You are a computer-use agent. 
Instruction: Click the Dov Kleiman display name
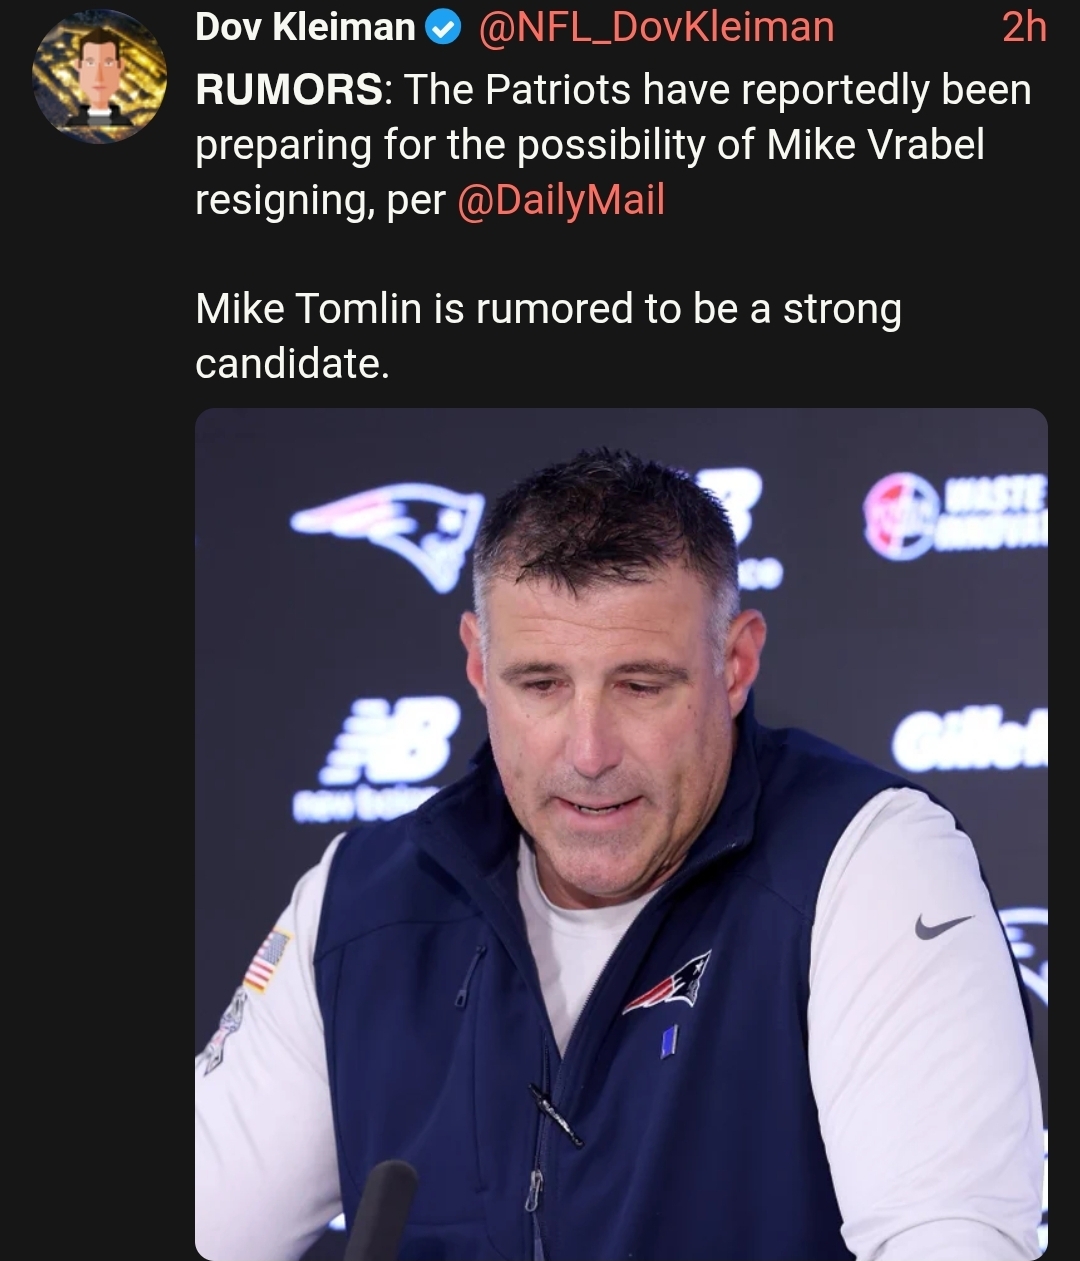coord(305,28)
